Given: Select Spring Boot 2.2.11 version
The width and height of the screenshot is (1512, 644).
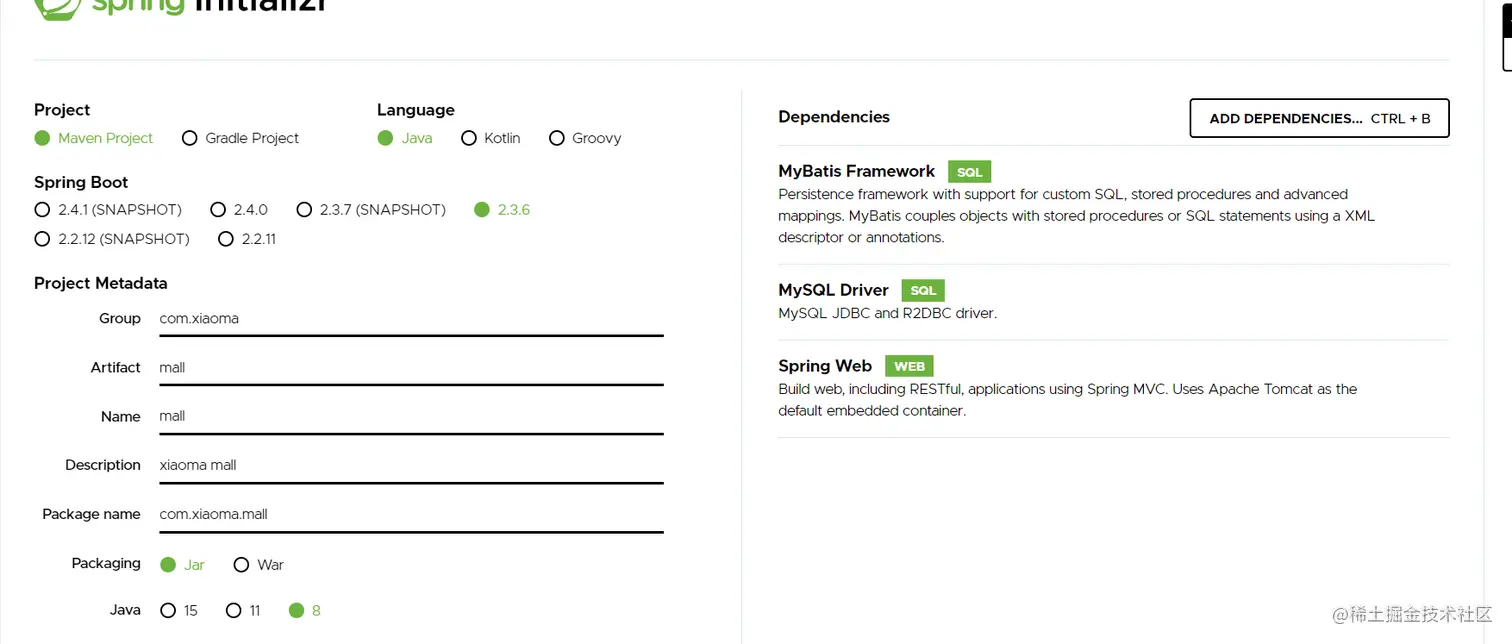Looking at the screenshot, I should pos(226,239).
